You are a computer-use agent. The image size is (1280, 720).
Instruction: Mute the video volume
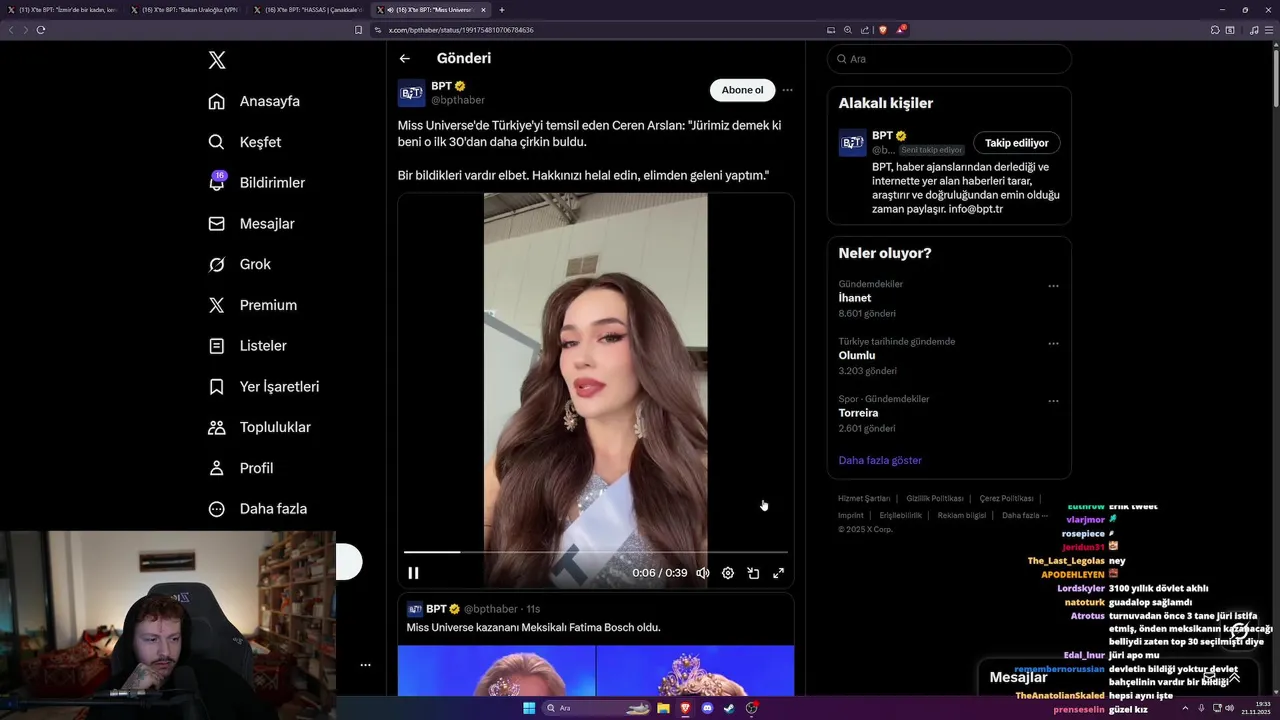point(703,573)
